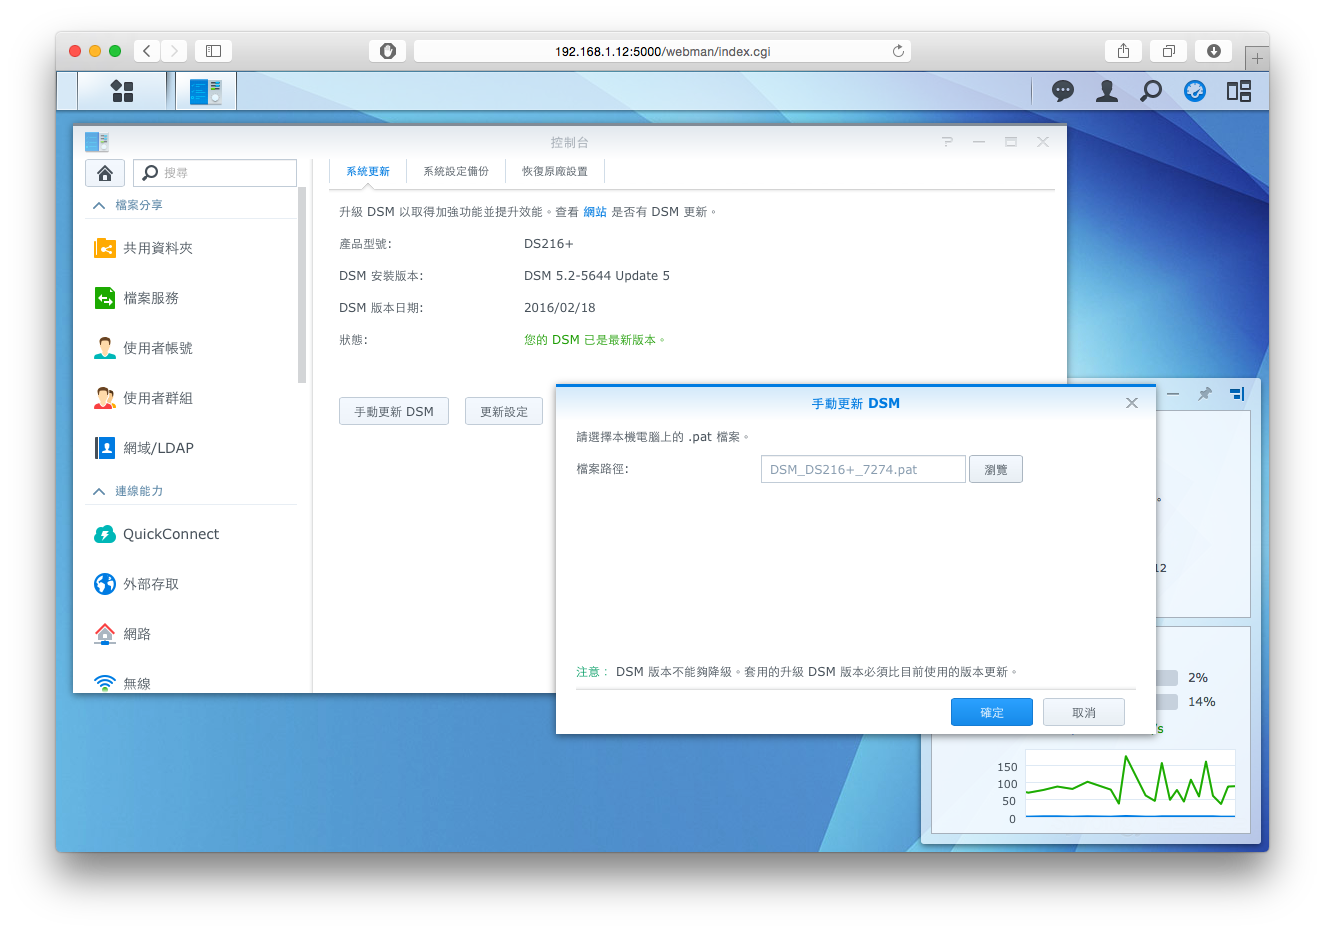Click the green 您的 DSM 已是最新版本 status
Image resolution: width=1325 pixels, height=932 pixels.
594,340
